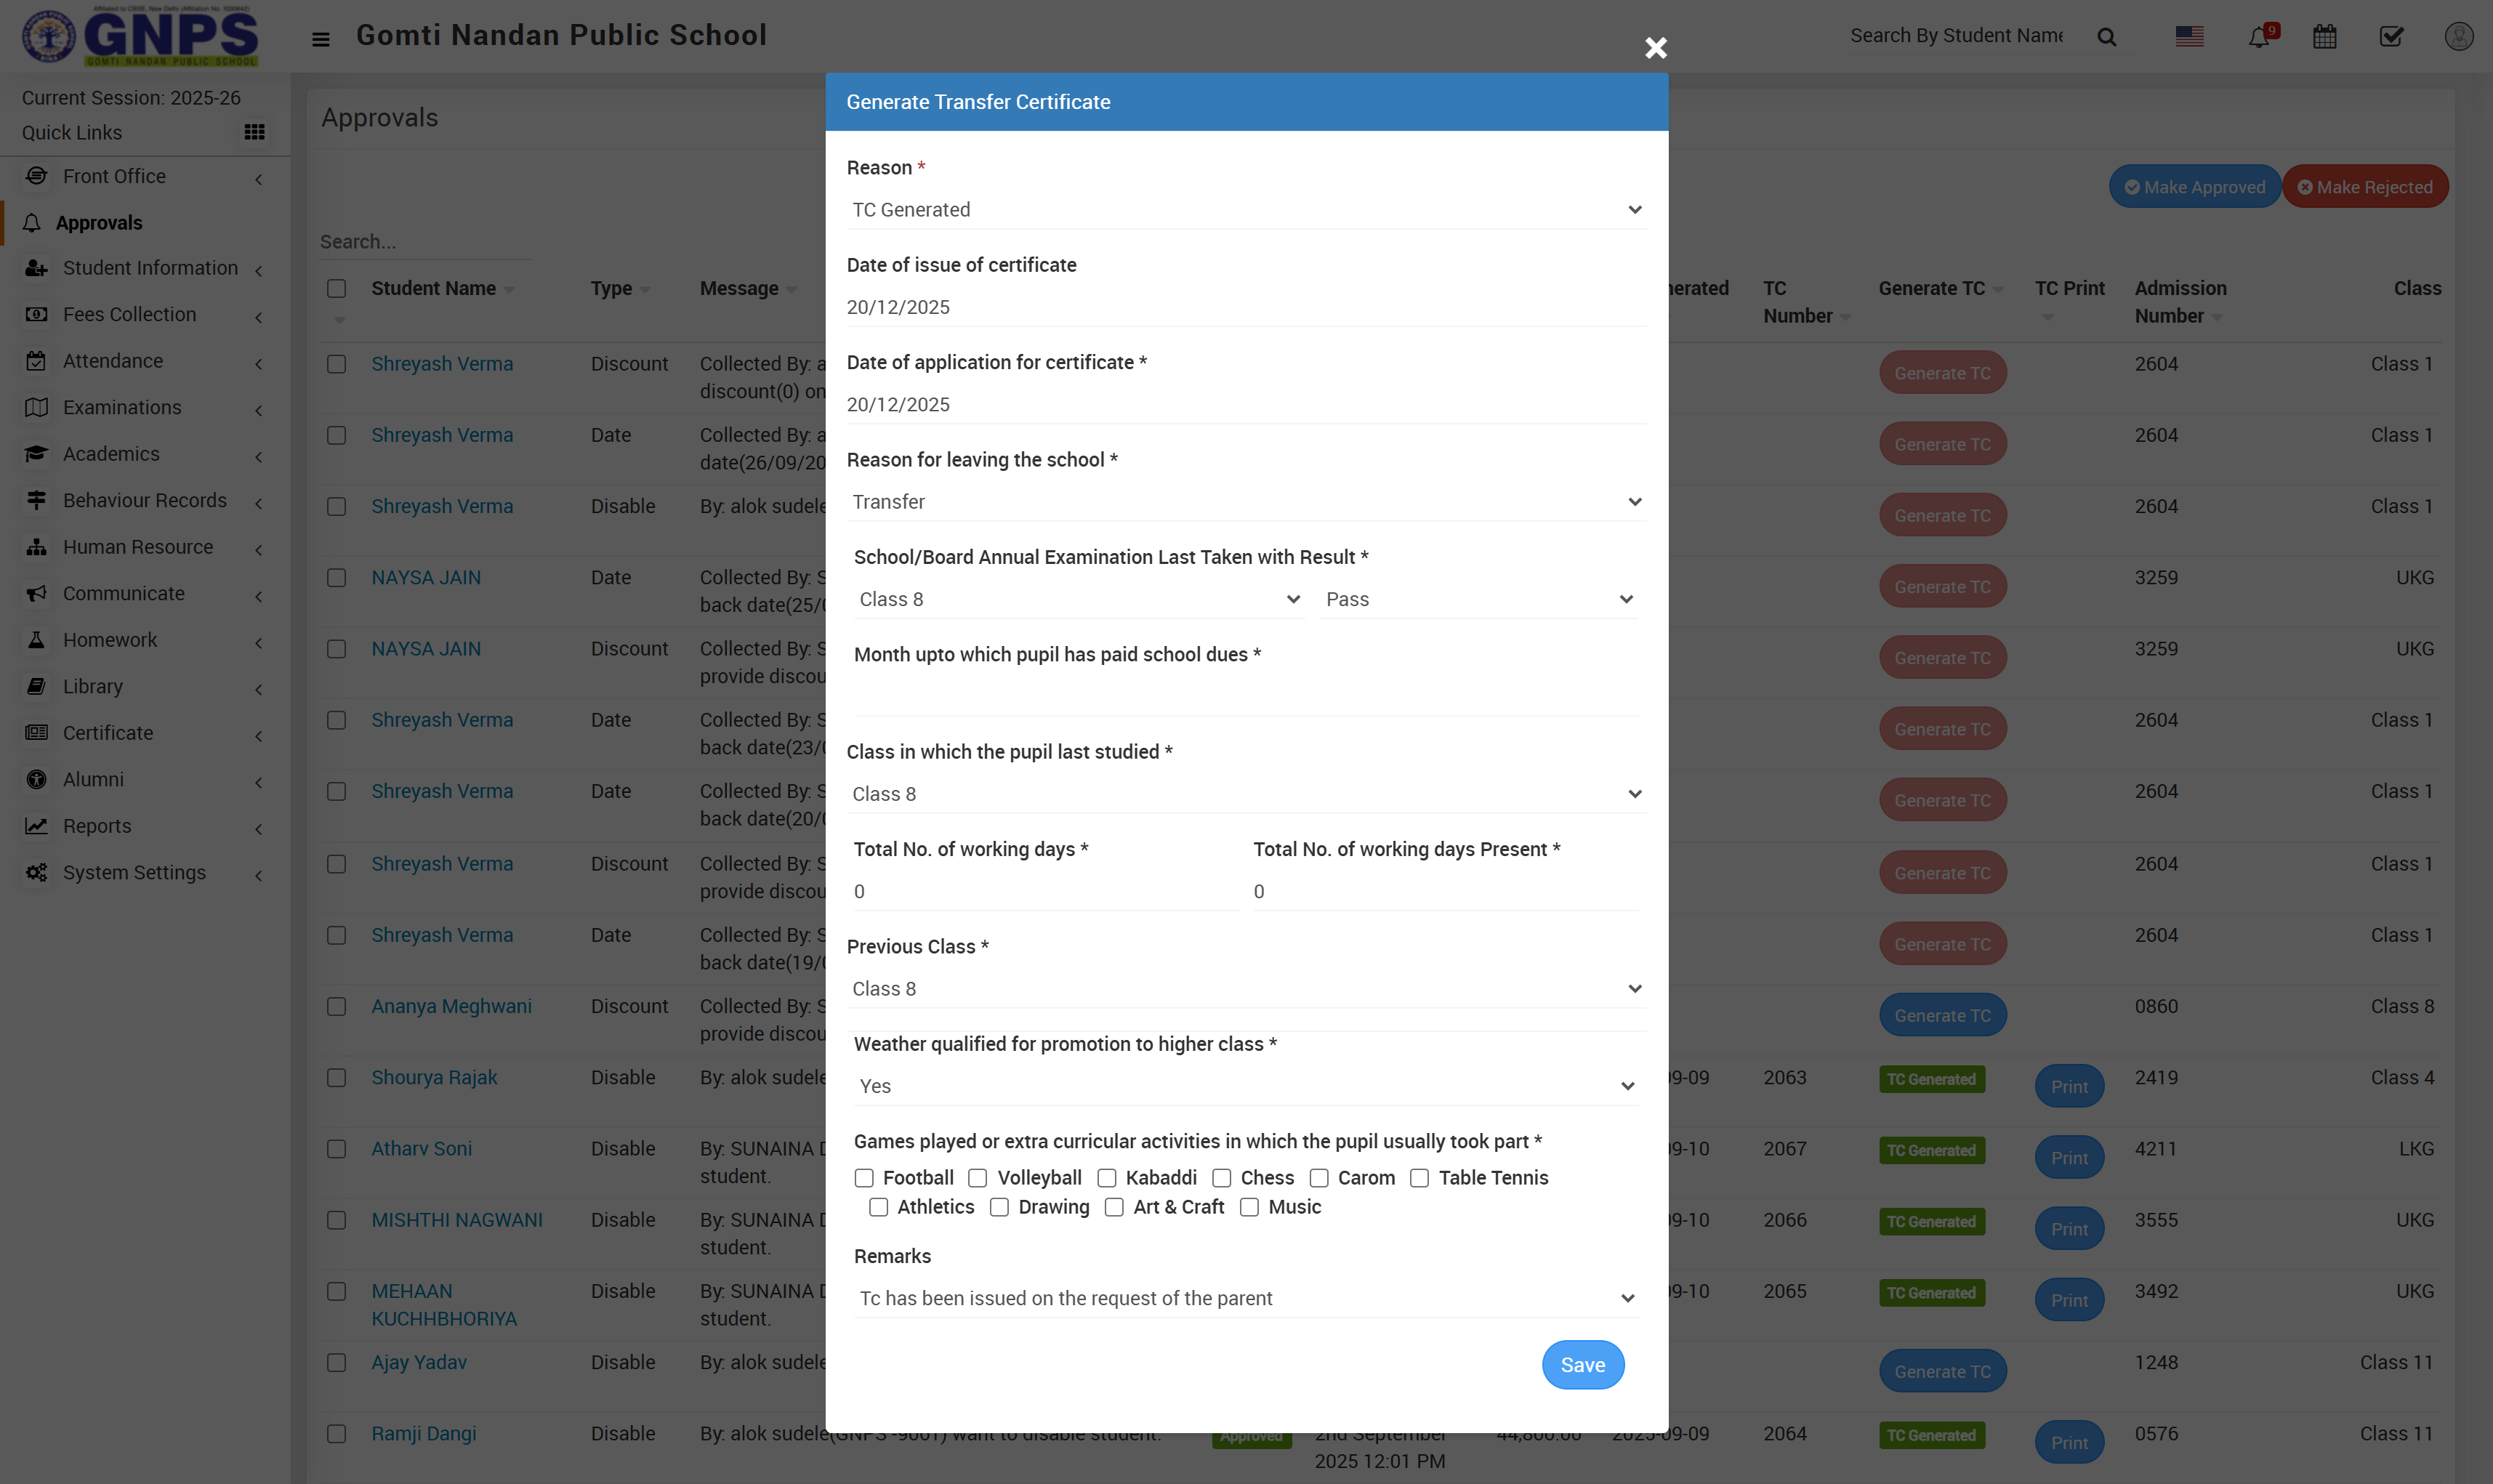The width and height of the screenshot is (2493, 1484).
Task: Open the Examinations menu
Action: pos(146,407)
